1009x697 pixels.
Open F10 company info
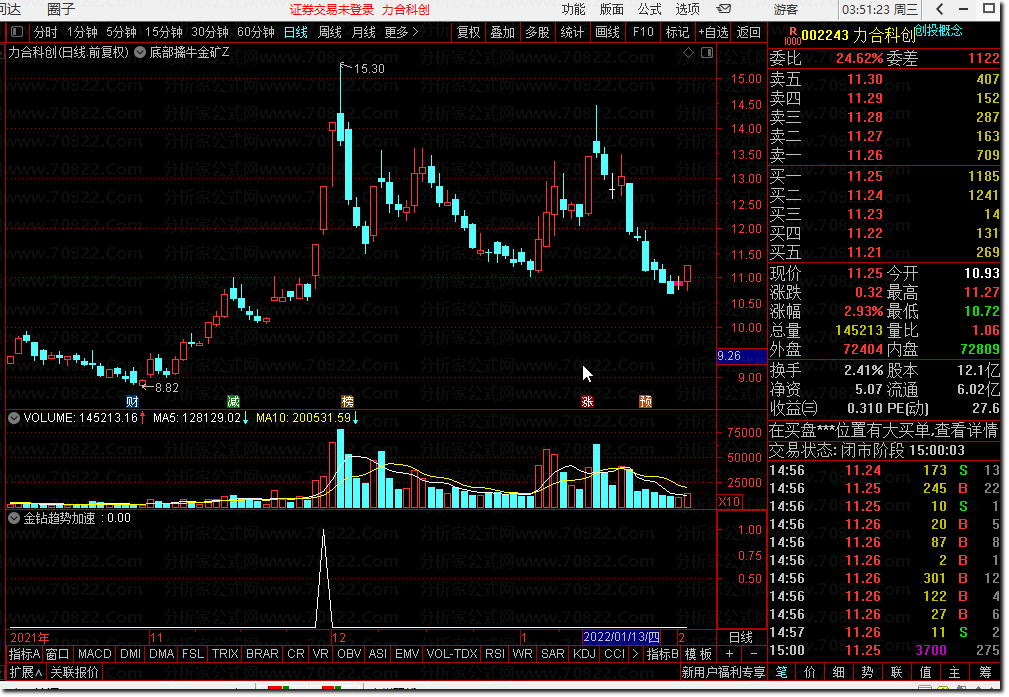coord(643,32)
